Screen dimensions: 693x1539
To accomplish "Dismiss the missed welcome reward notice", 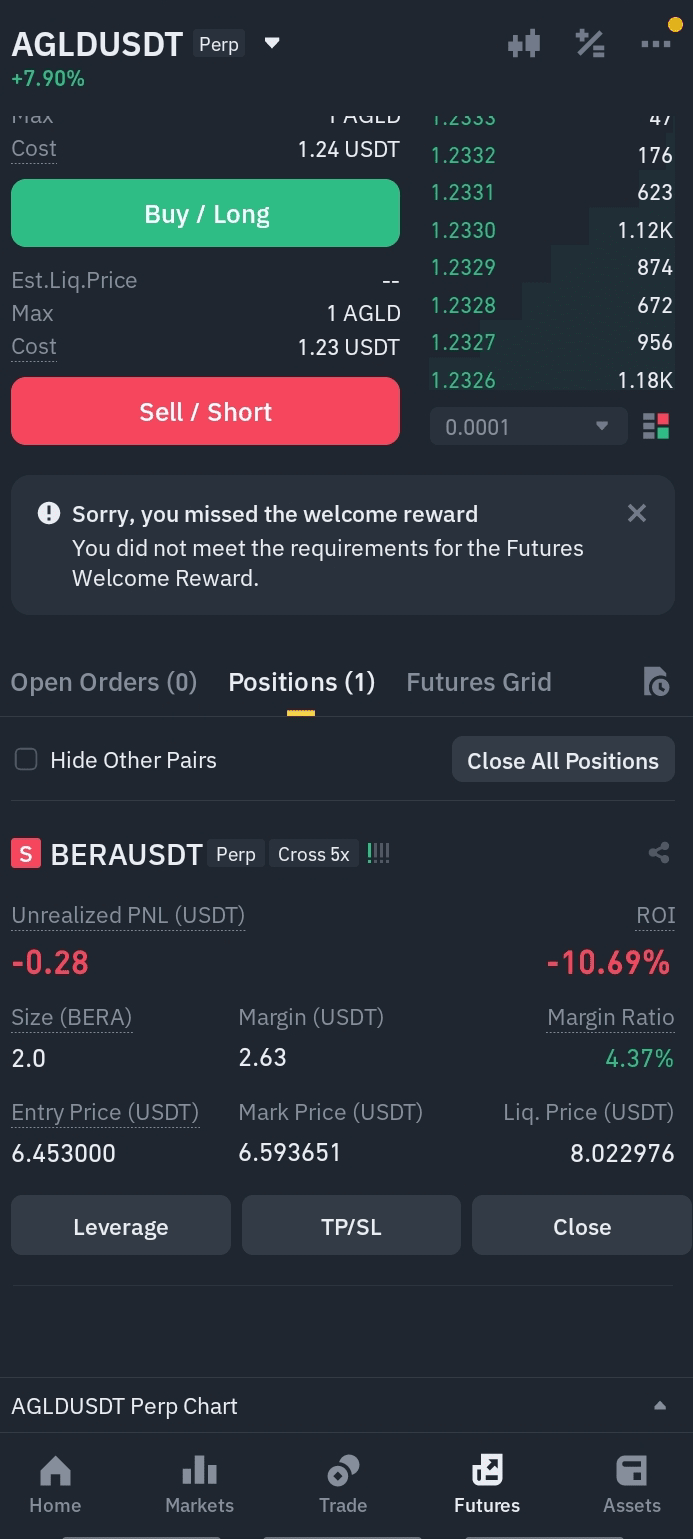I will [637, 514].
